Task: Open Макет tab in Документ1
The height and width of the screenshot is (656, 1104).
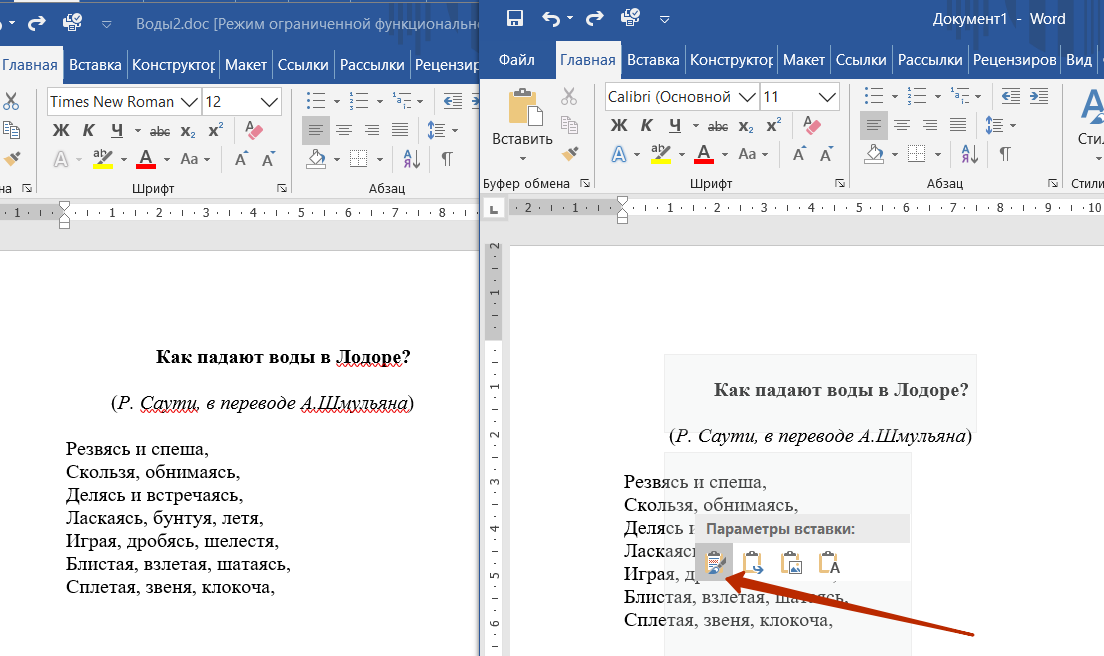Action: (x=803, y=60)
